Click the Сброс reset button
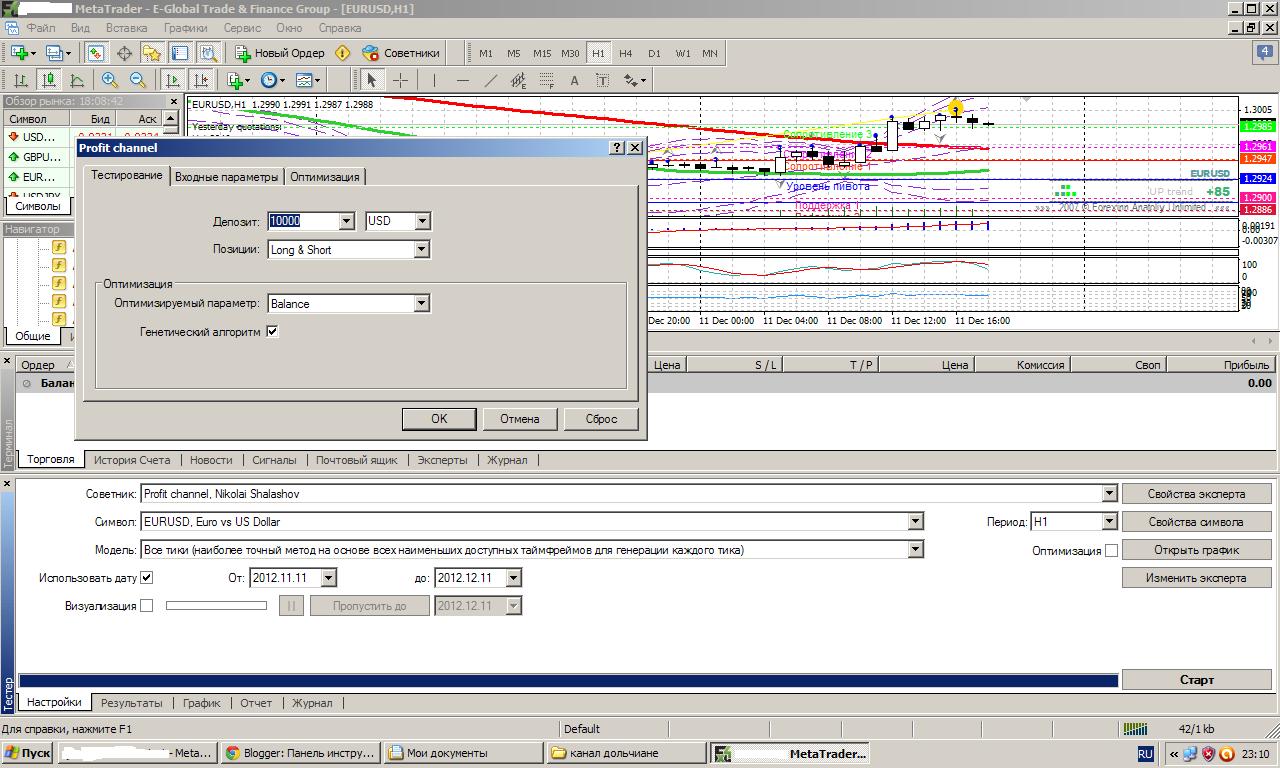 pos(601,419)
